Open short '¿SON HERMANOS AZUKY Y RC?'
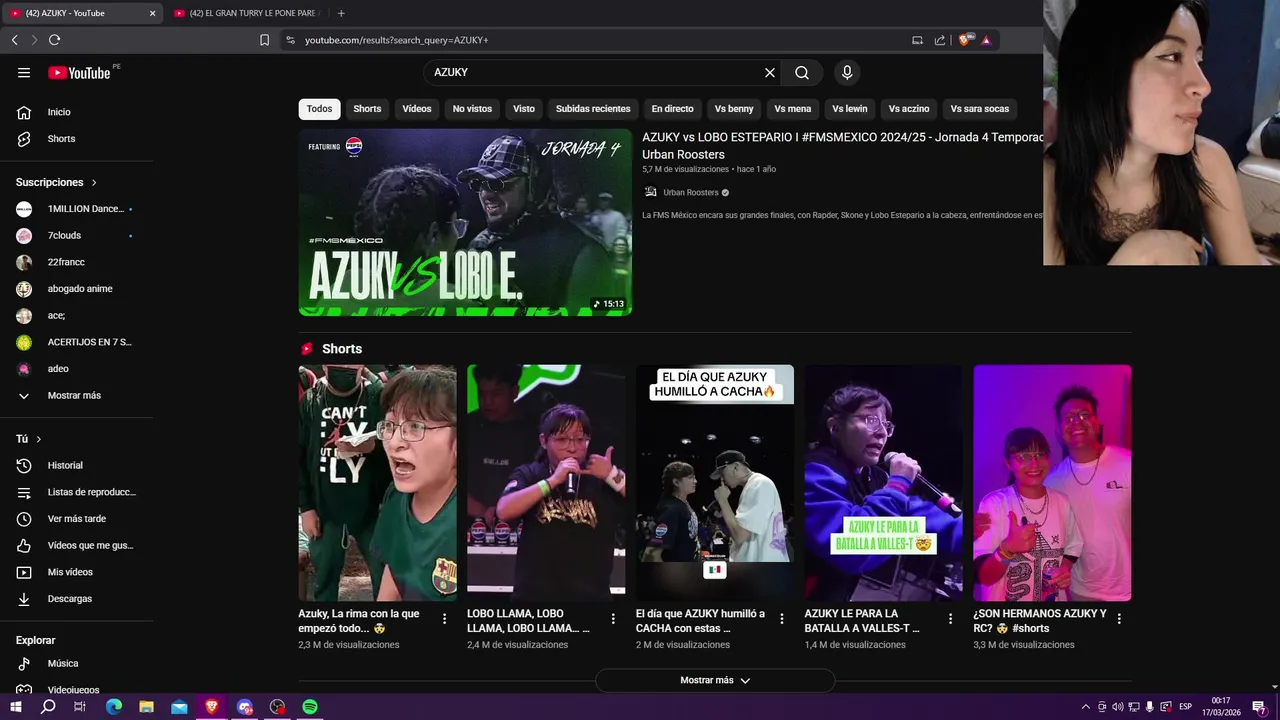 [1052, 483]
